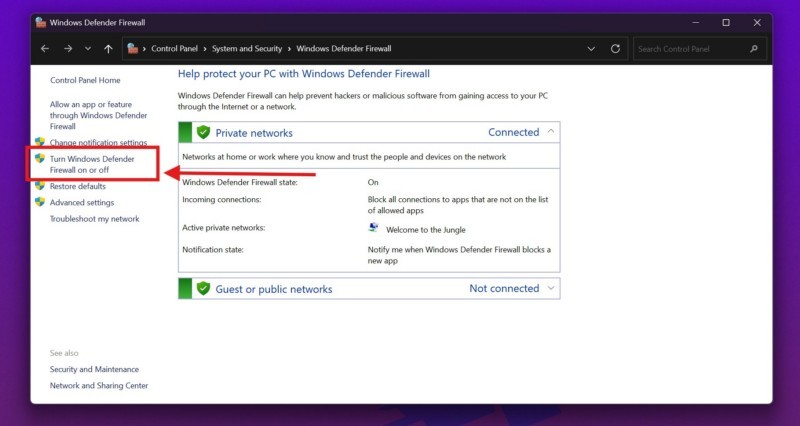
Task: Collapse the Private networks section
Action: tap(550, 132)
